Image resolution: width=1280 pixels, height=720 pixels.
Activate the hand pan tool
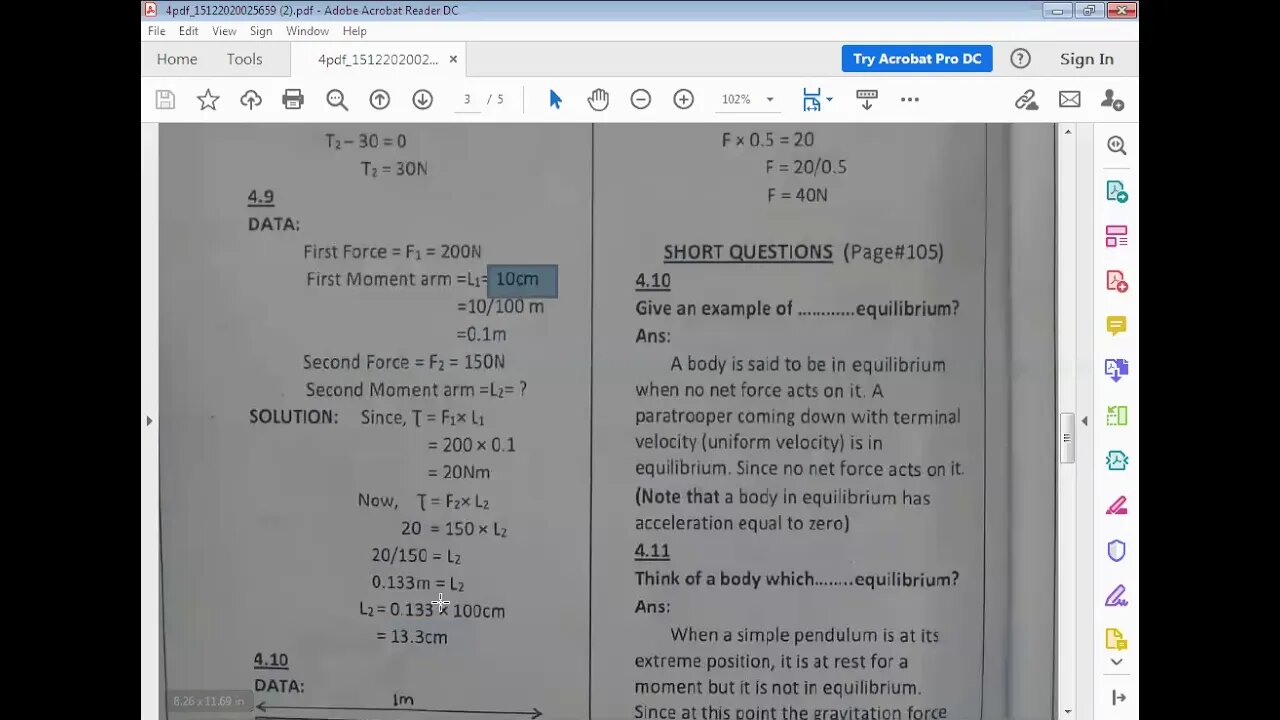pyautogui.click(x=598, y=99)
